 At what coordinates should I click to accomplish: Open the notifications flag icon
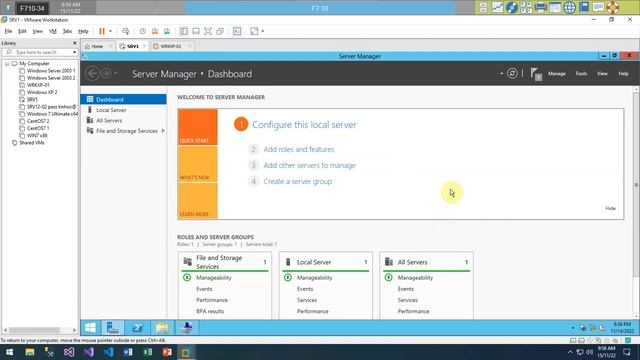tap(536, 74)
